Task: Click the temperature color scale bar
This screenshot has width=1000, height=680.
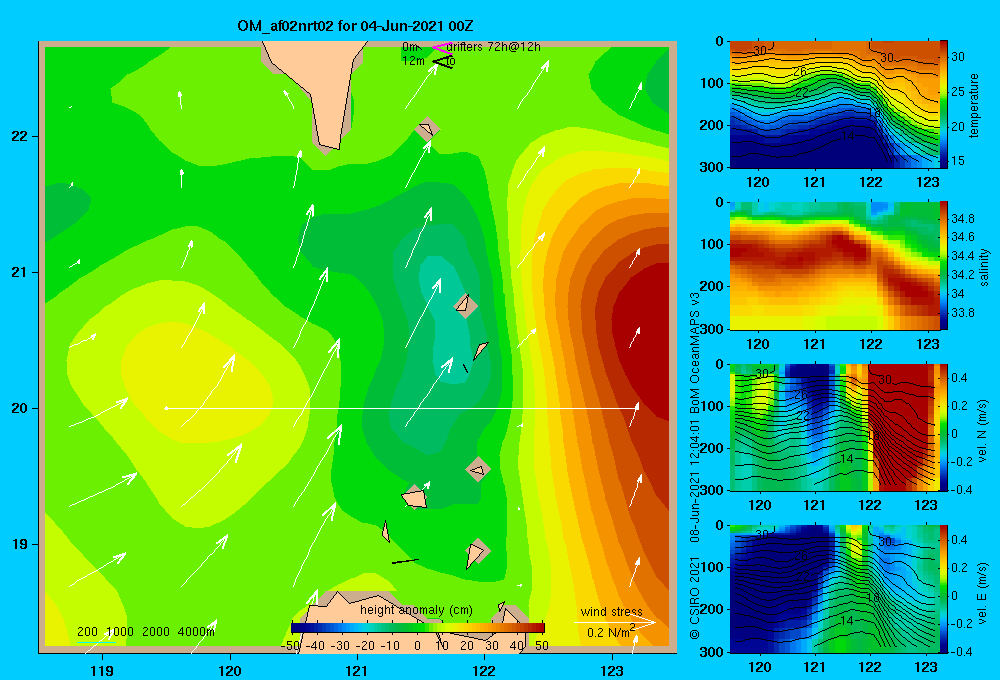Action: point(944,105)
